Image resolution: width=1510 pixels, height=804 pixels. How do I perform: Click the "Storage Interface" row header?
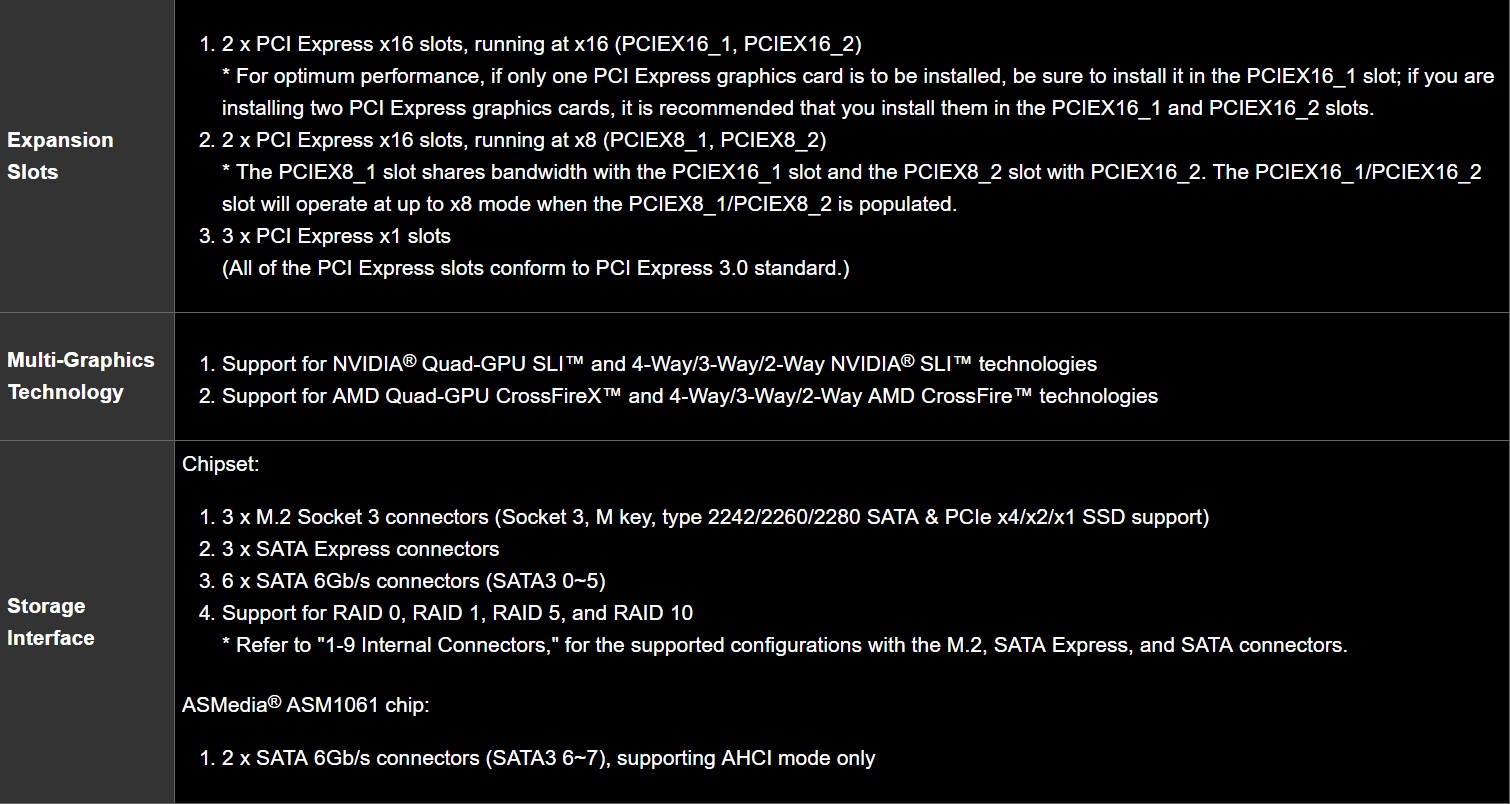point(51,622)
